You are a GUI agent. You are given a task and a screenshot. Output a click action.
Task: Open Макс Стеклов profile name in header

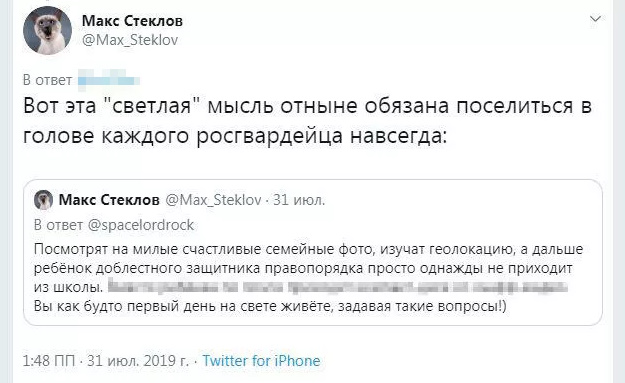pos(132,21)
